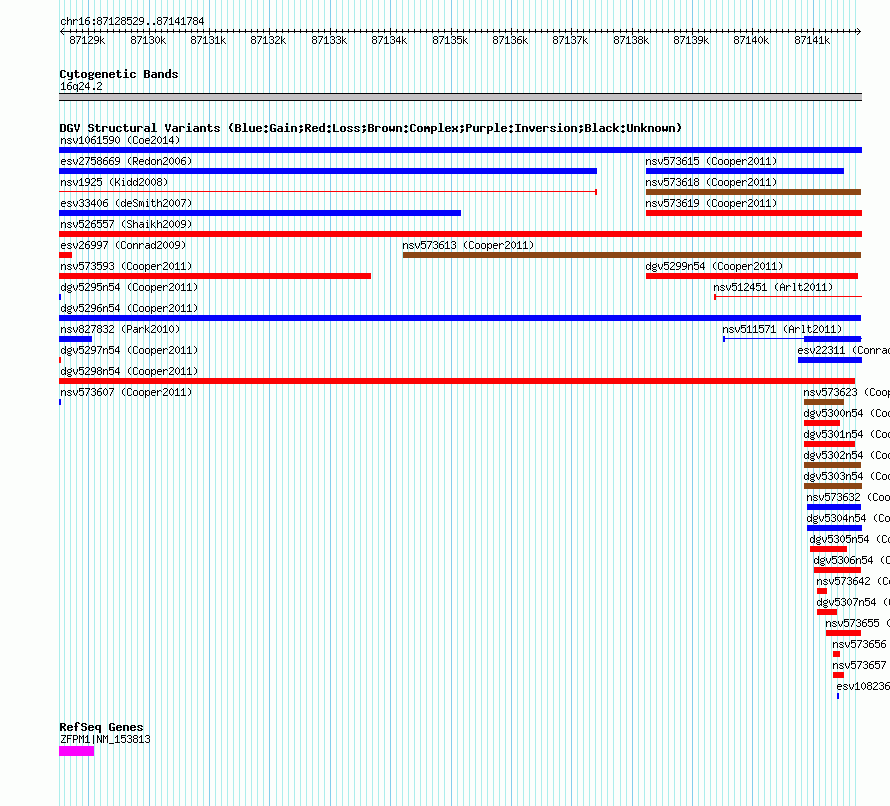Click the esv22311 variant label
The image size is (890, 806).
coord(843,350)
